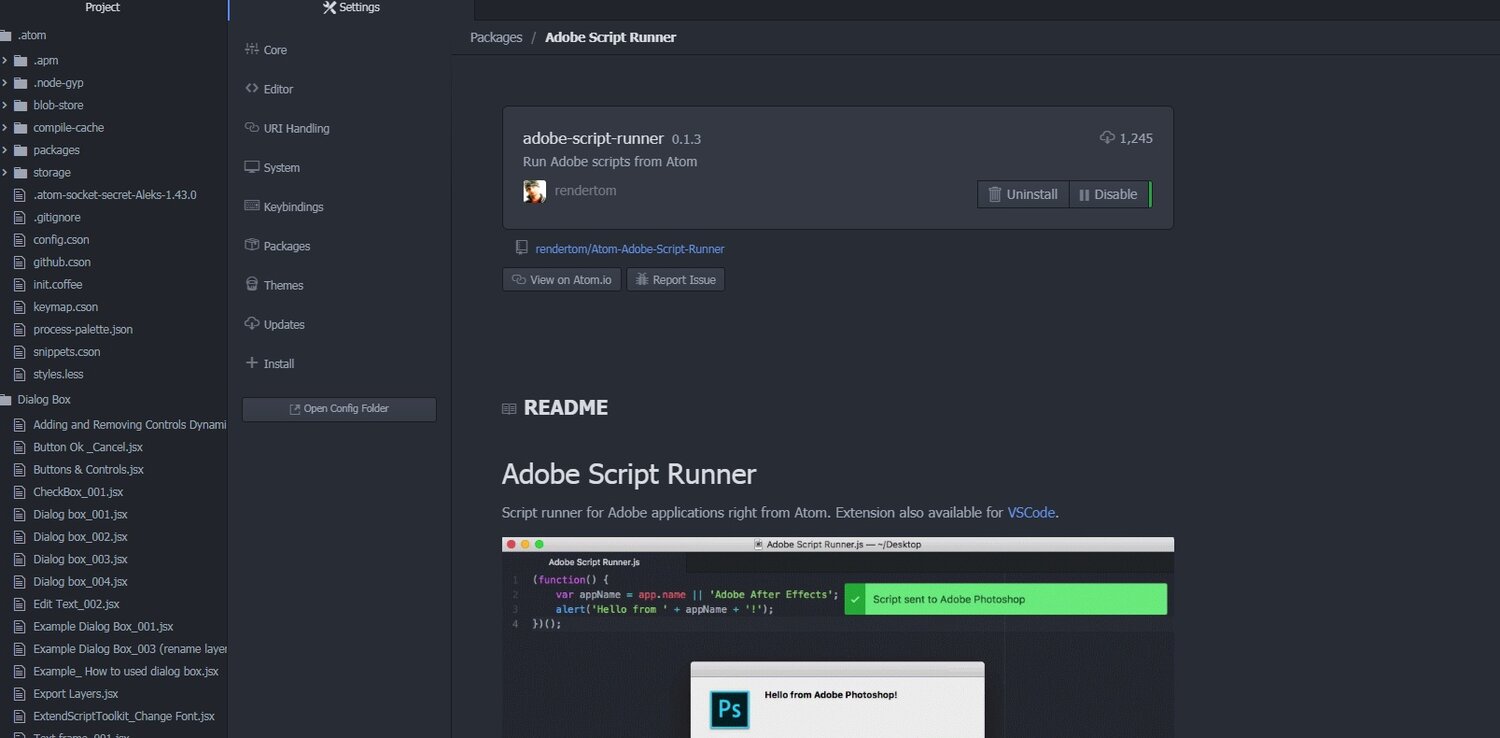Click the rendertom author avatar
Viewport: 1500px width, 738px height.
point(535,191)
